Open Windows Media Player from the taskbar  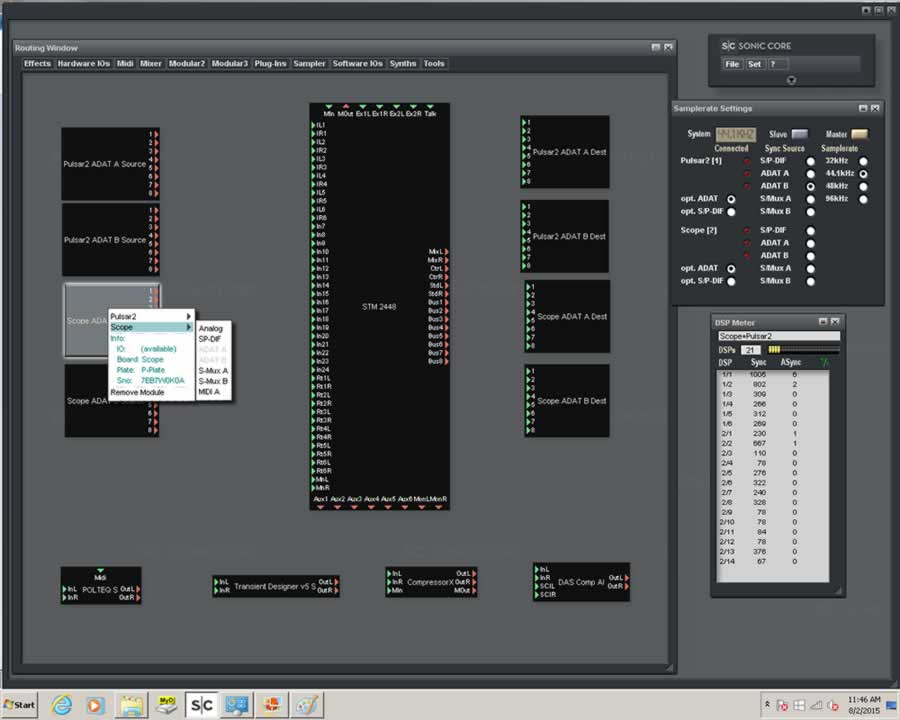(95, 705)
